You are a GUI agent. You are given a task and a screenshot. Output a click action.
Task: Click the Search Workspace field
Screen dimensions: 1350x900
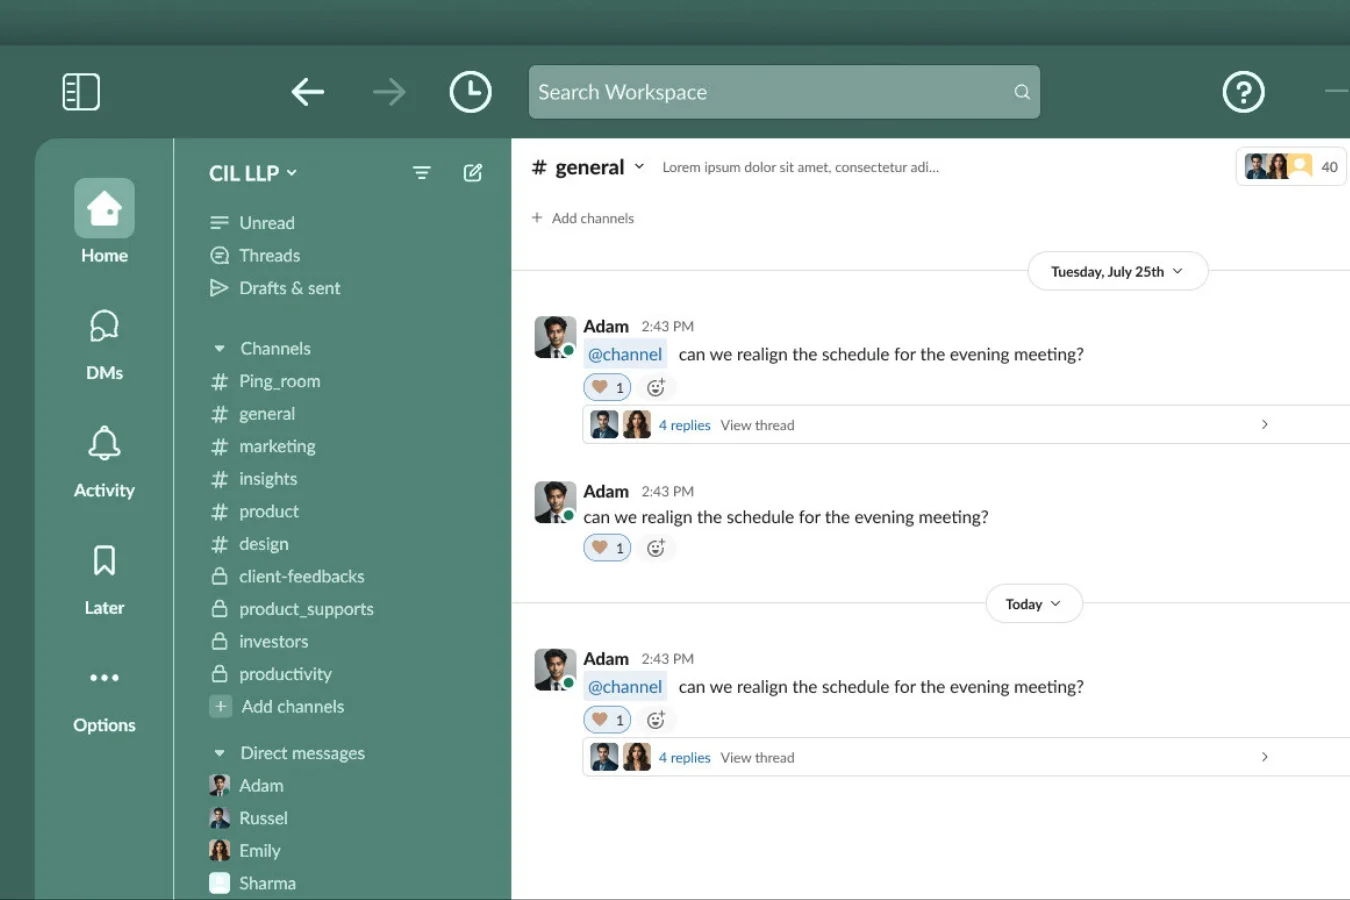click(770, 92)
